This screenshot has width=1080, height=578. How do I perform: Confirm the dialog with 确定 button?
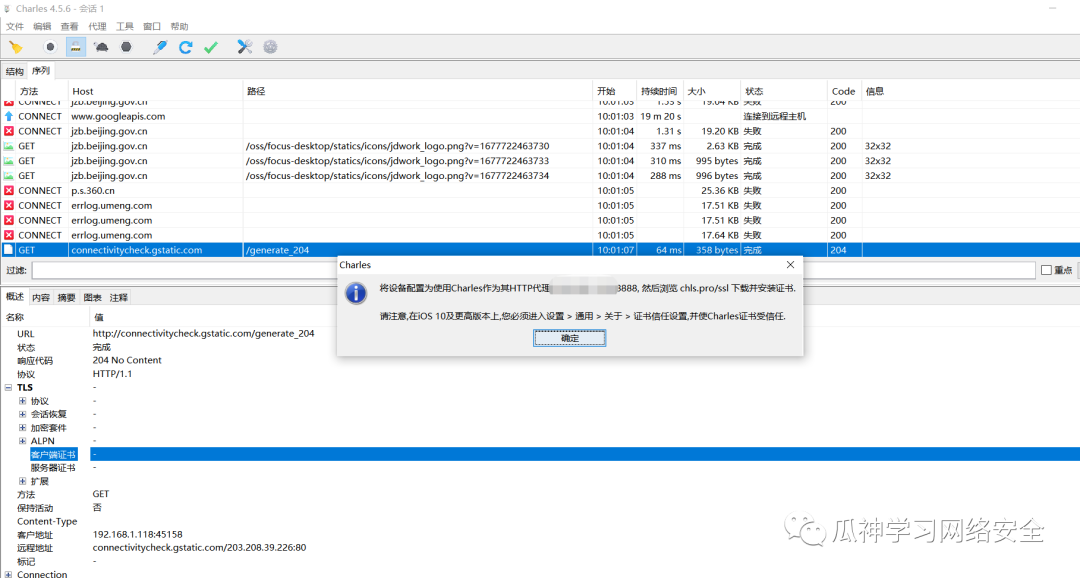(570, 338)
